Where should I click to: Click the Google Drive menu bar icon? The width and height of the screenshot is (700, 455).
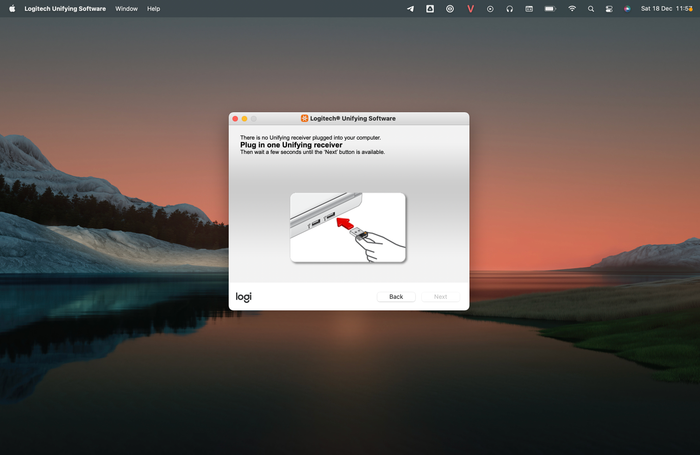pyautogui.click(x=430, y=8)
